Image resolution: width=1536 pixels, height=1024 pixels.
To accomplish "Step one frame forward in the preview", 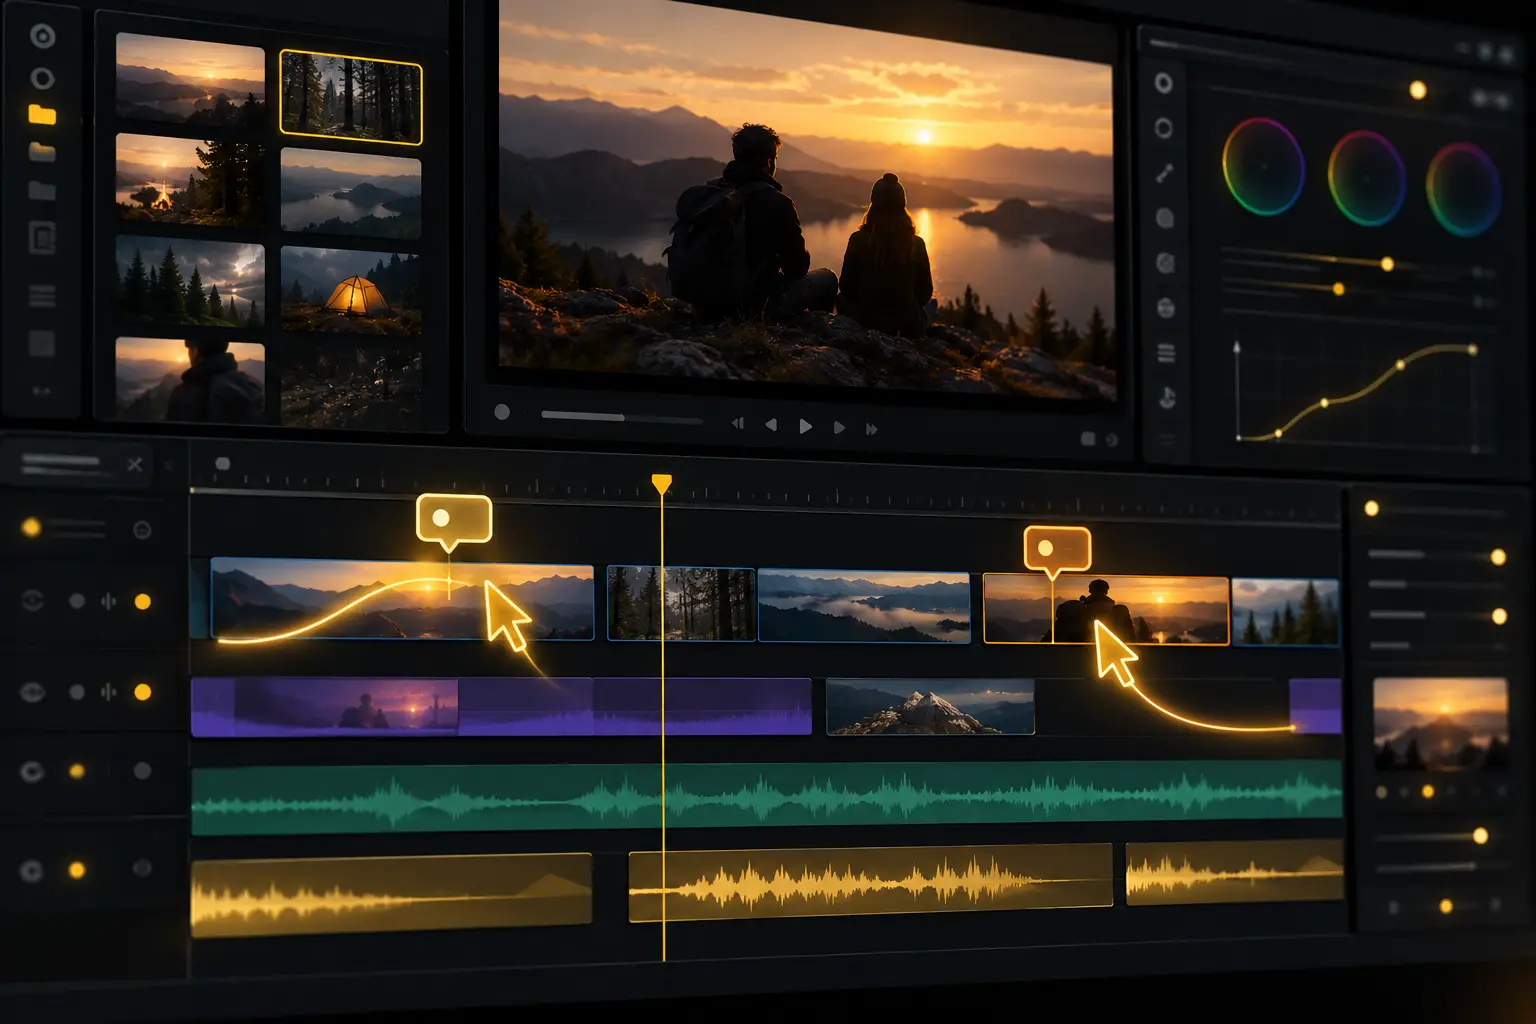I will (x=839, y=427).
